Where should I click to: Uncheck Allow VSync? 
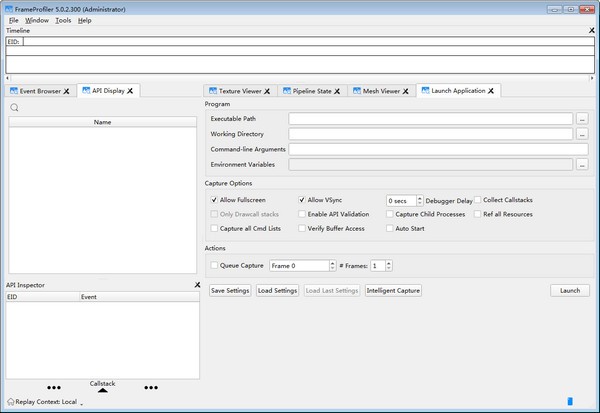(302, 200)
